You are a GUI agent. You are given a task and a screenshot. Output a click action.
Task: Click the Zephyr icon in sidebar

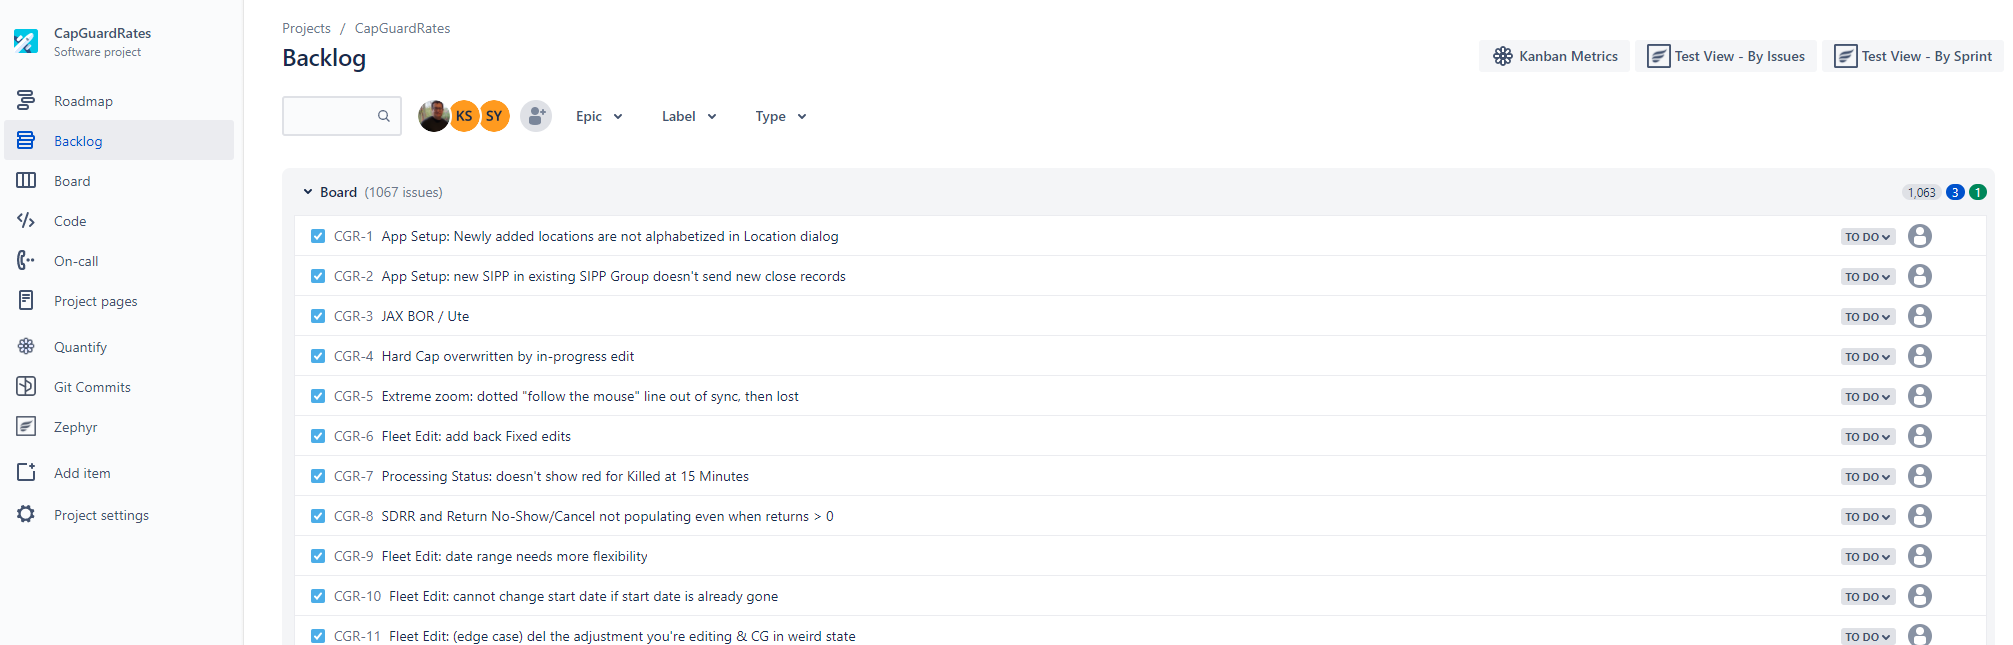point(26,426)
